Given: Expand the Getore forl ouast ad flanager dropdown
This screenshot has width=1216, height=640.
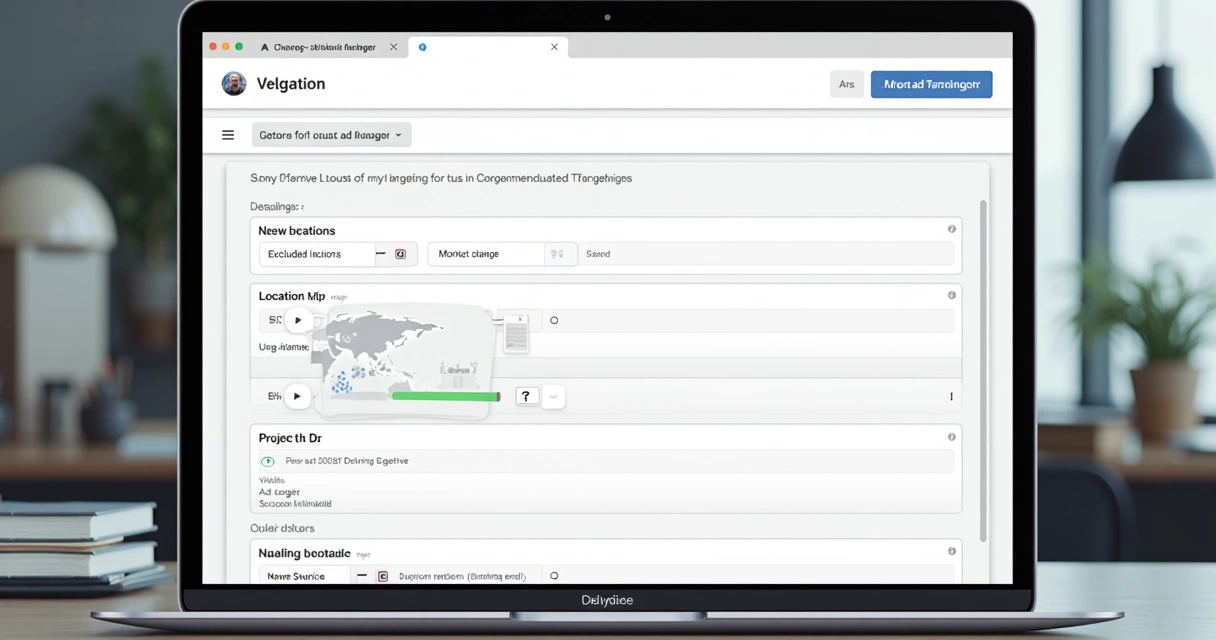Looking at the screenshot, I should tap(331, 135).
